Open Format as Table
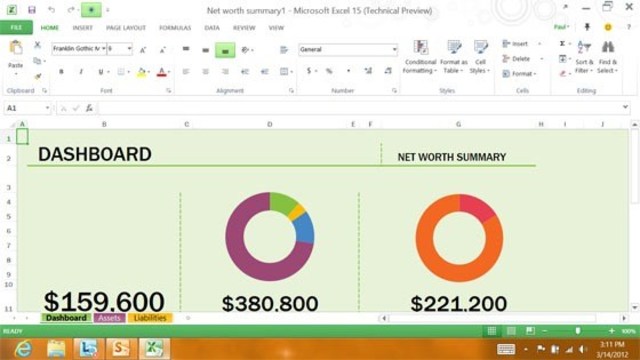Viewport: 640px width, 360px height. 453,57
